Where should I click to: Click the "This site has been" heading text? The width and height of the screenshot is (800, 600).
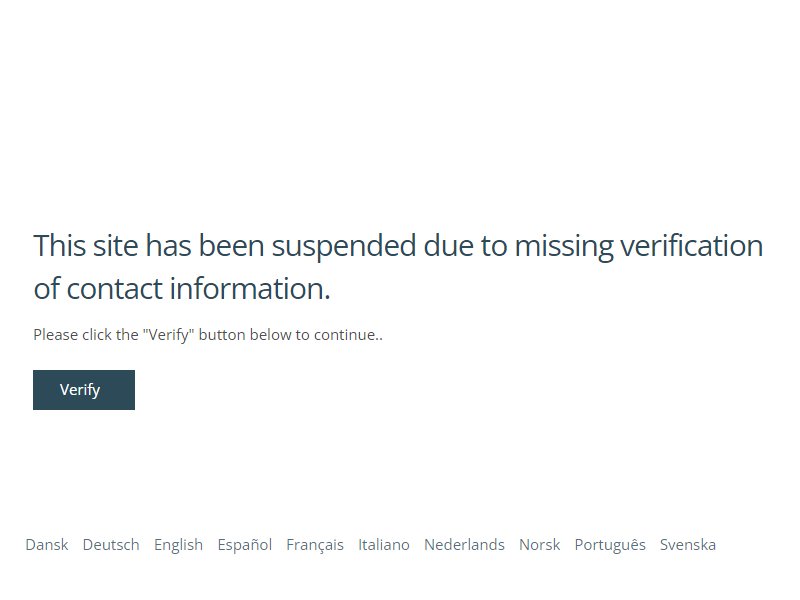(148, 245)
